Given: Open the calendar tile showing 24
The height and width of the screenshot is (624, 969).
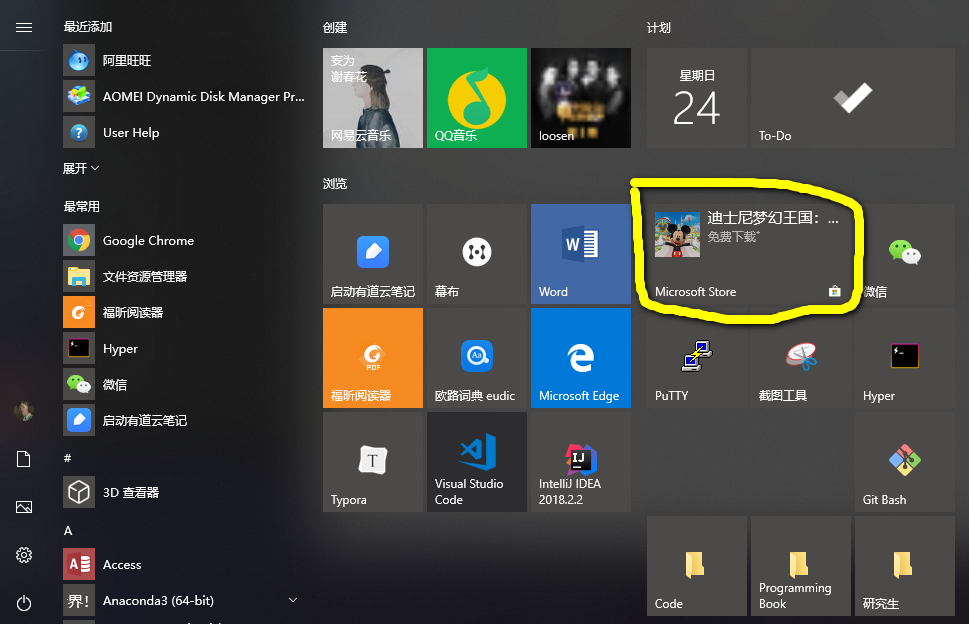Looking at the screenshot, I should (696, 98).
